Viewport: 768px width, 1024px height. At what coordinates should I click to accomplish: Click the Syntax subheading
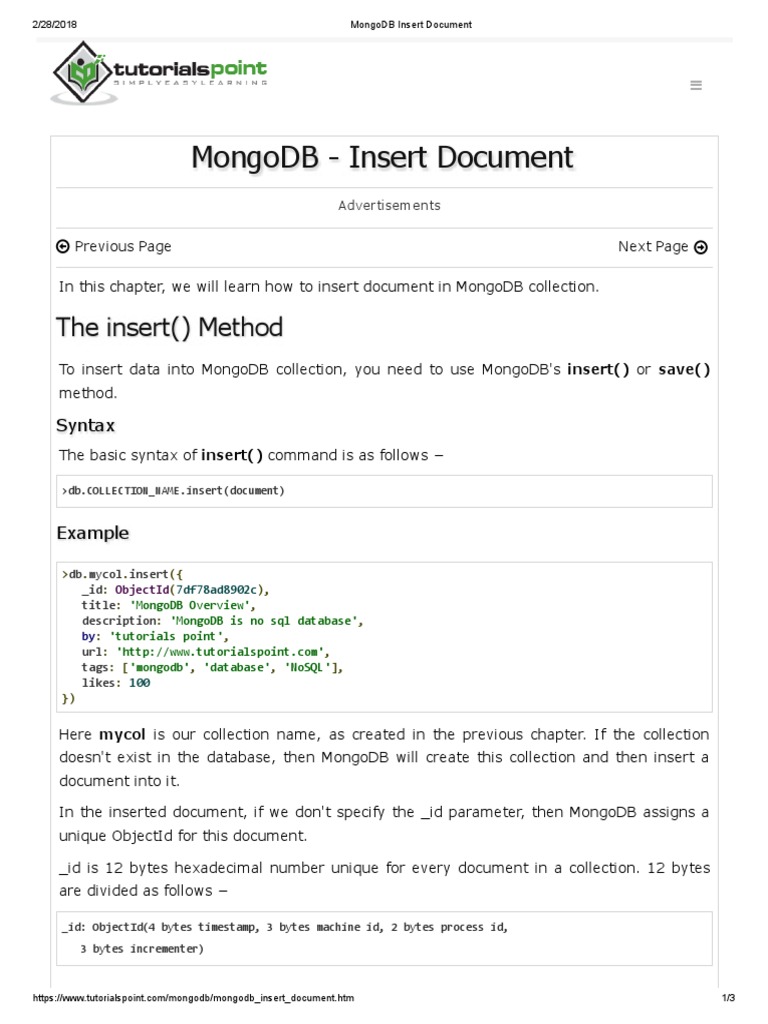(86, 426)
